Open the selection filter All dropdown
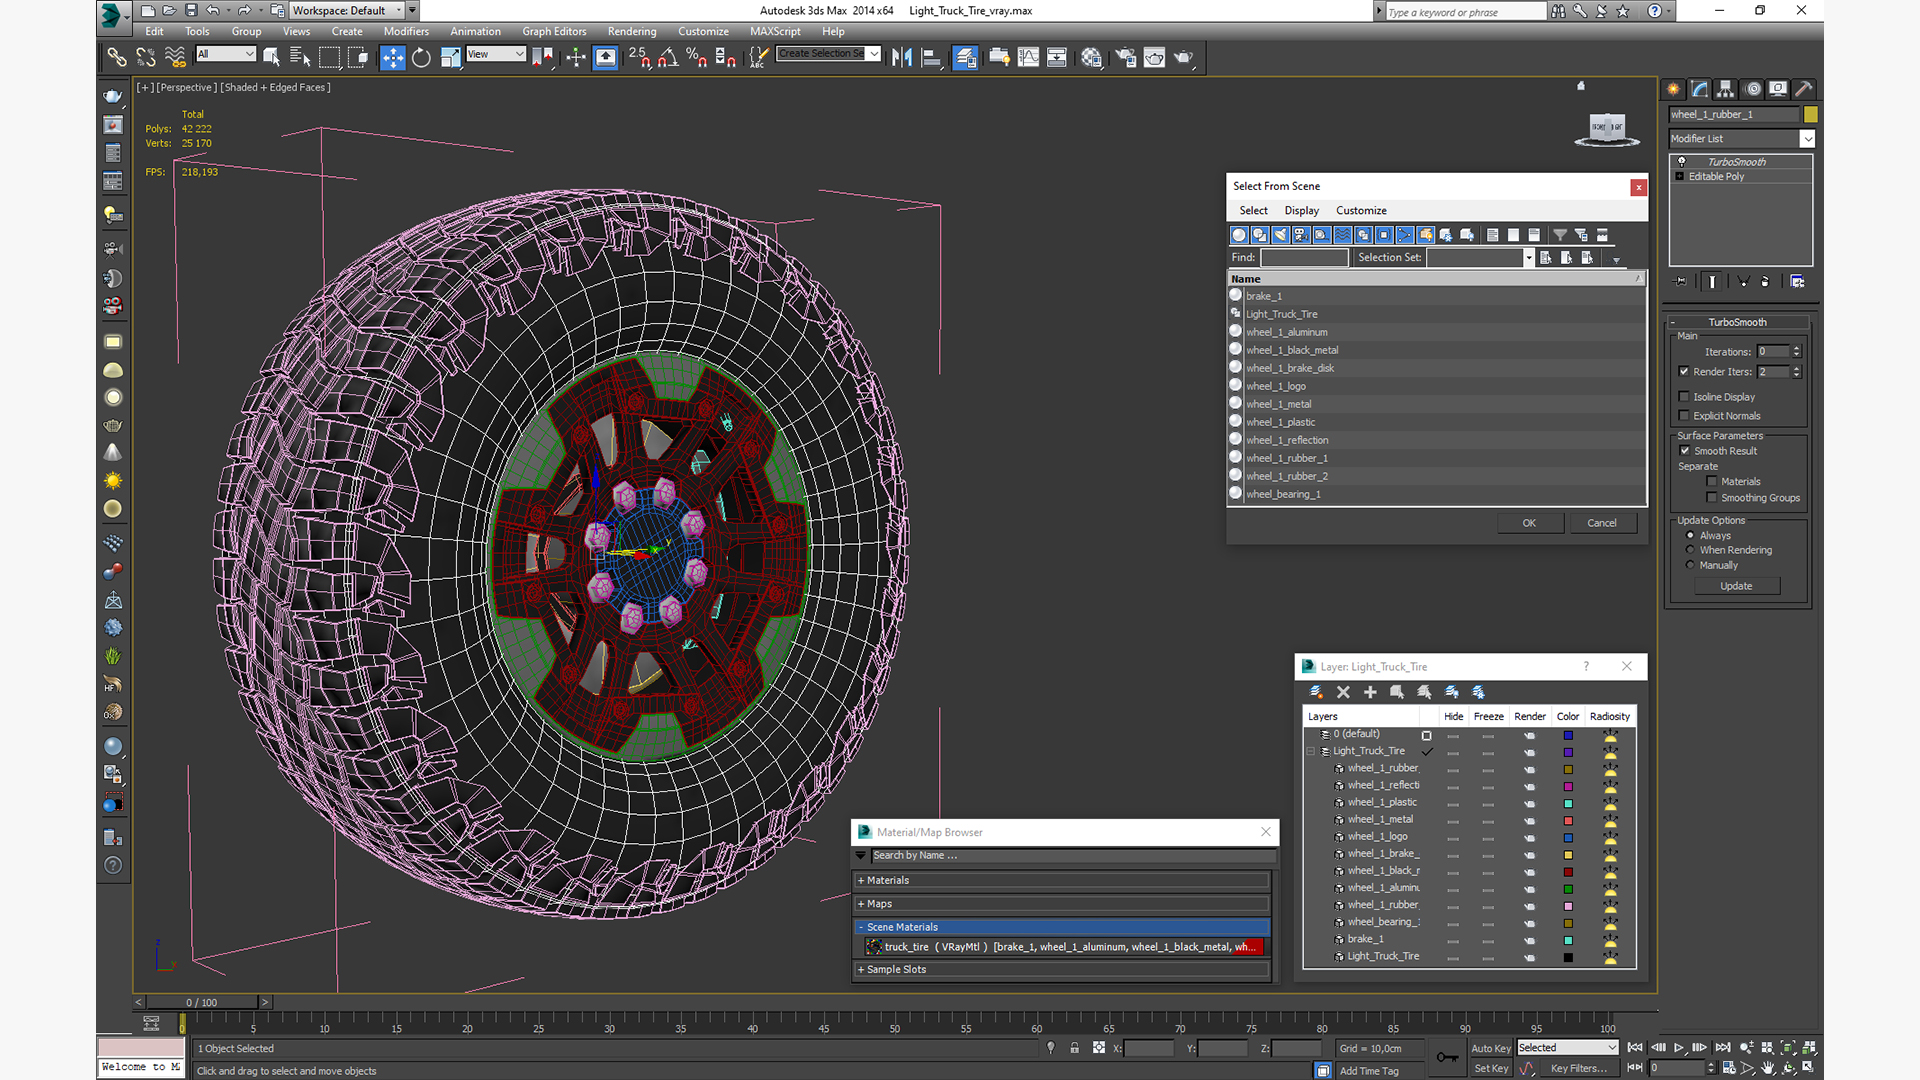The height and width of the screenshot is (1080, 1920). [226, 54]
